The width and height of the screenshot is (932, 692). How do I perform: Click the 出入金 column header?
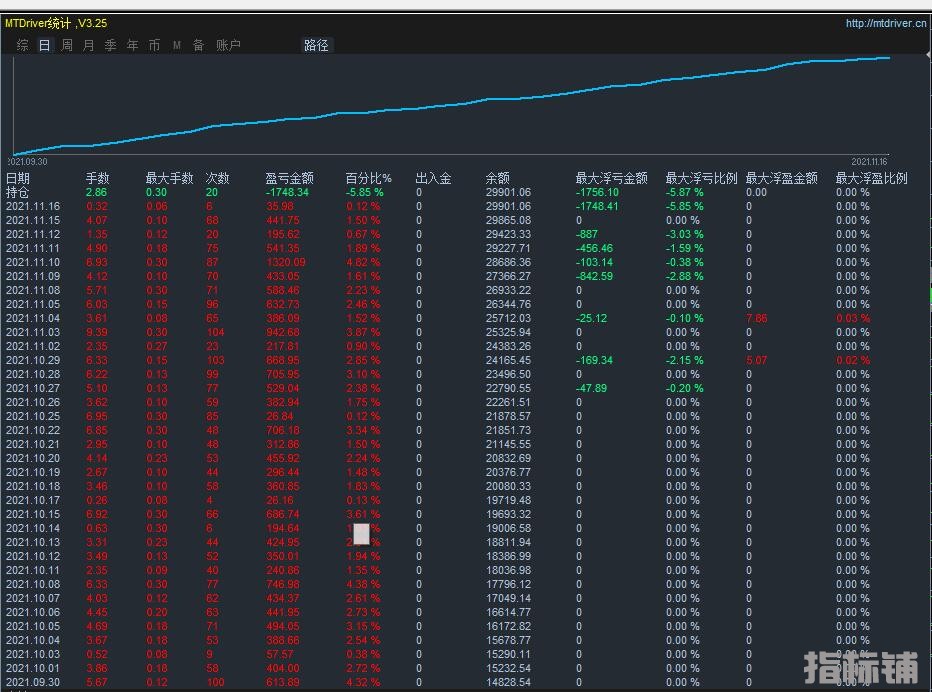click(433, 178)
